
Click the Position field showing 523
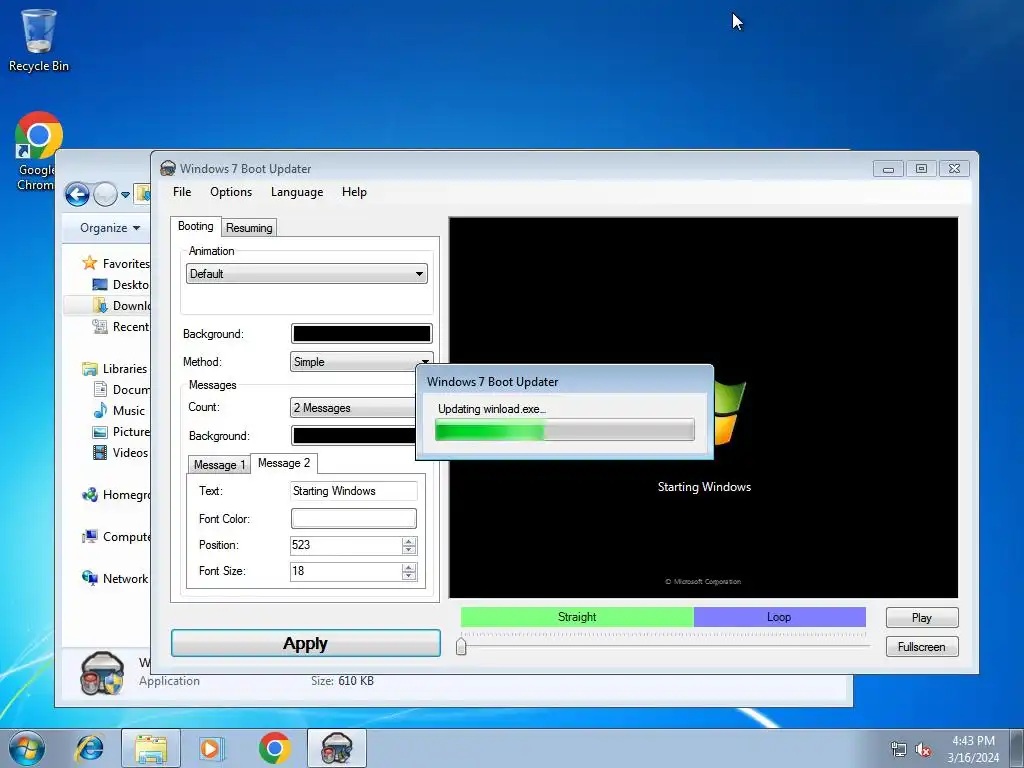[346, 545]
